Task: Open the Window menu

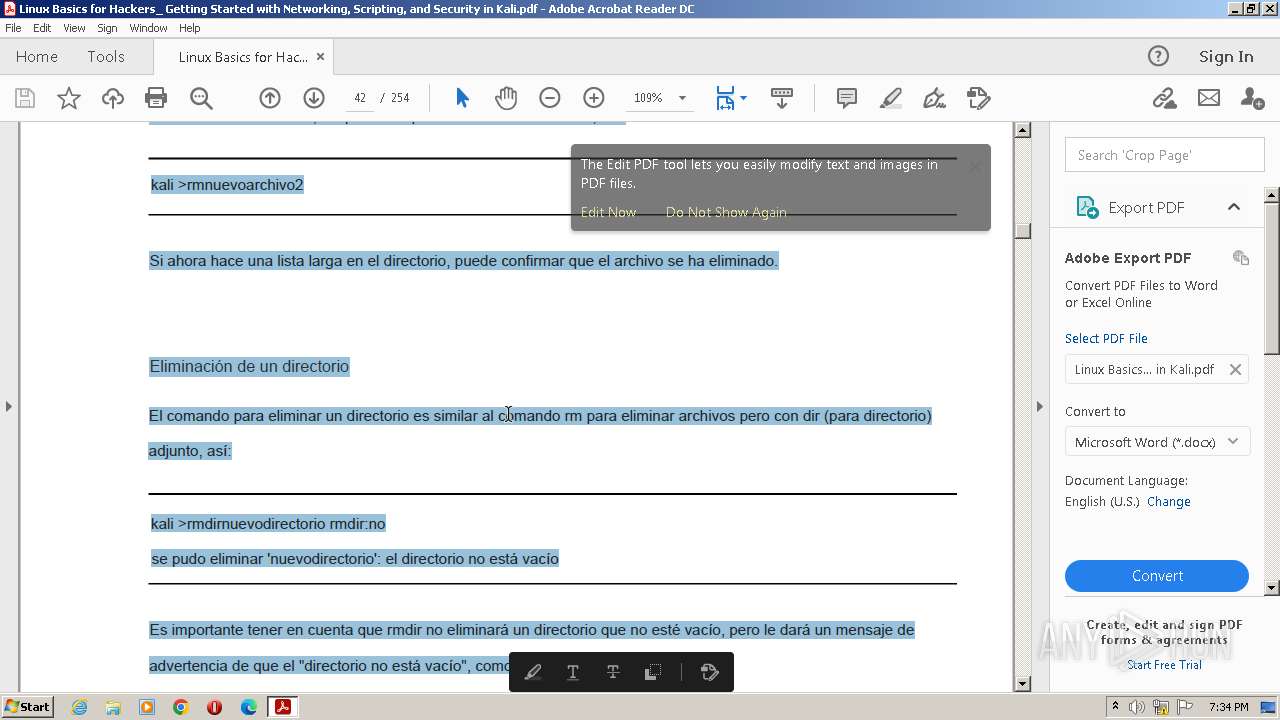Action: pos(148,28)
